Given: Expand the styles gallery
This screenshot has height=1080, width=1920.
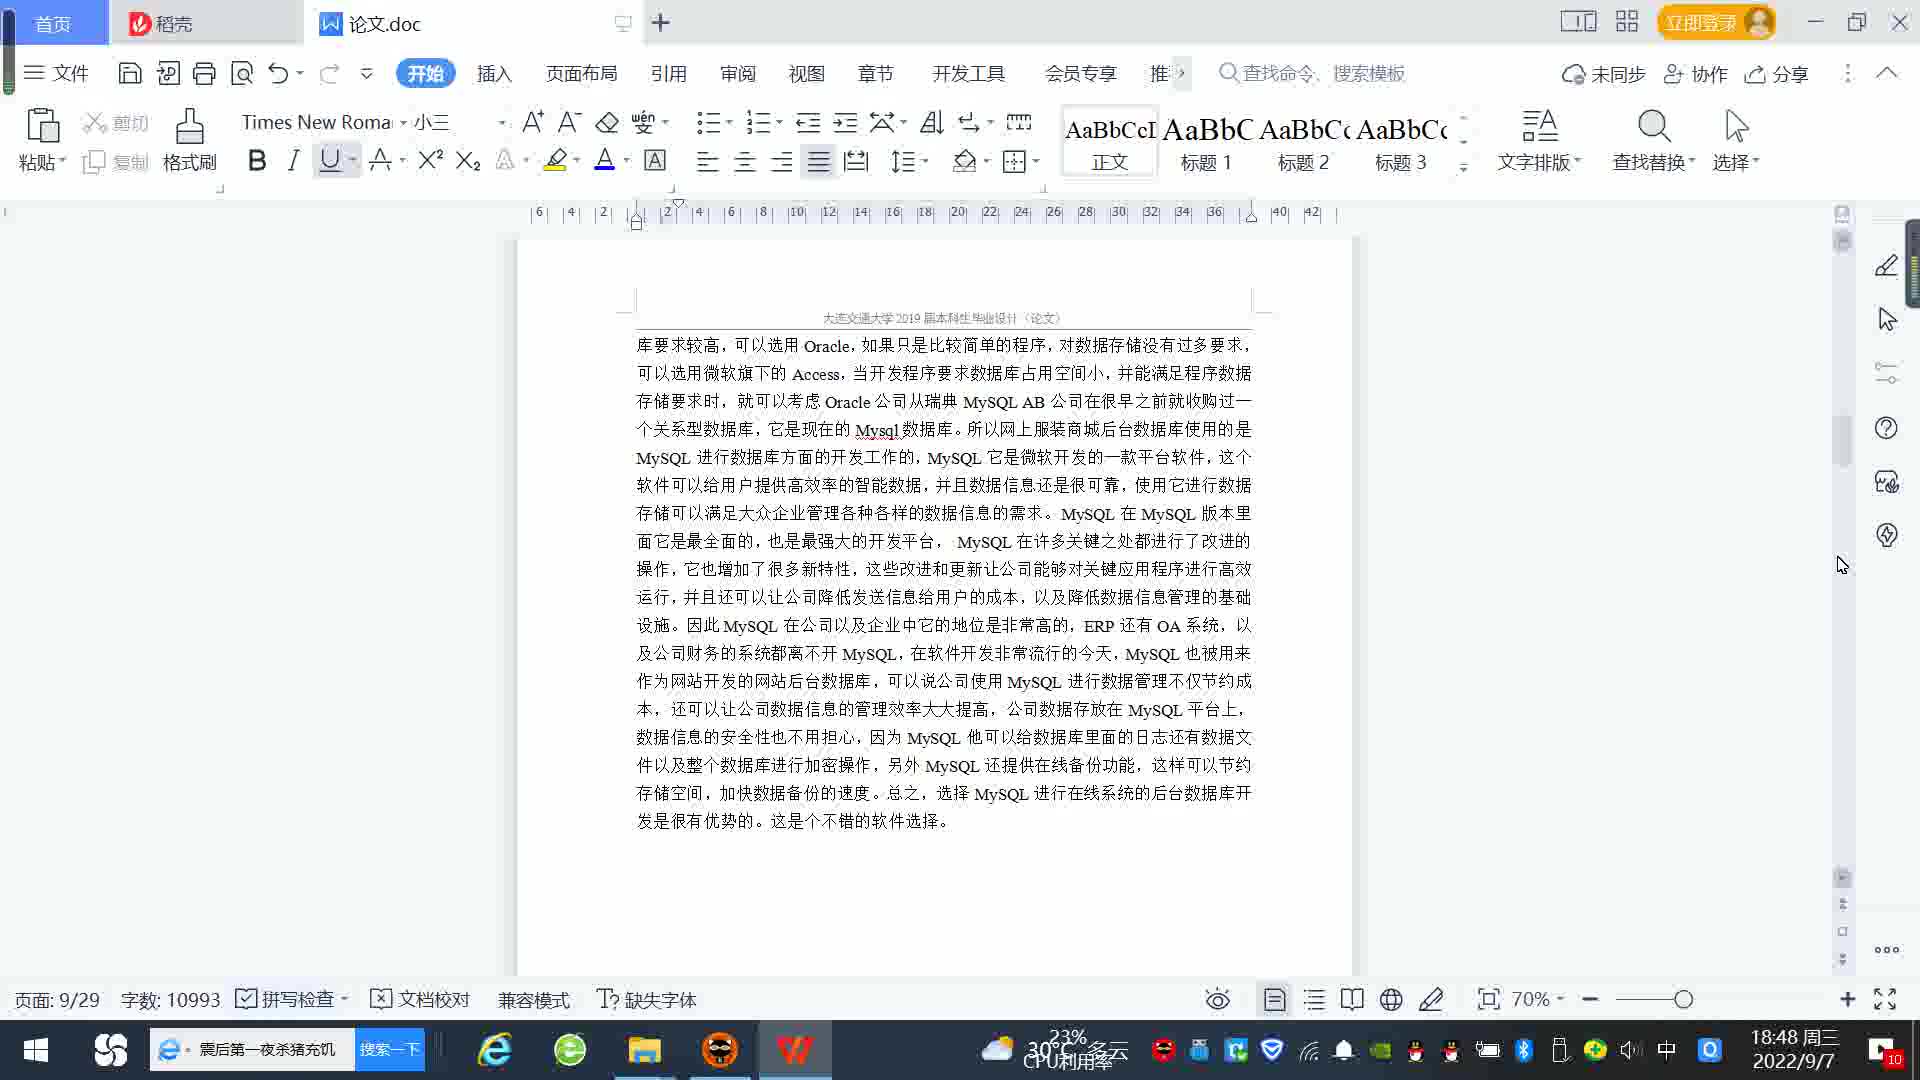Looking at the screenshot, I should 1463,167.
